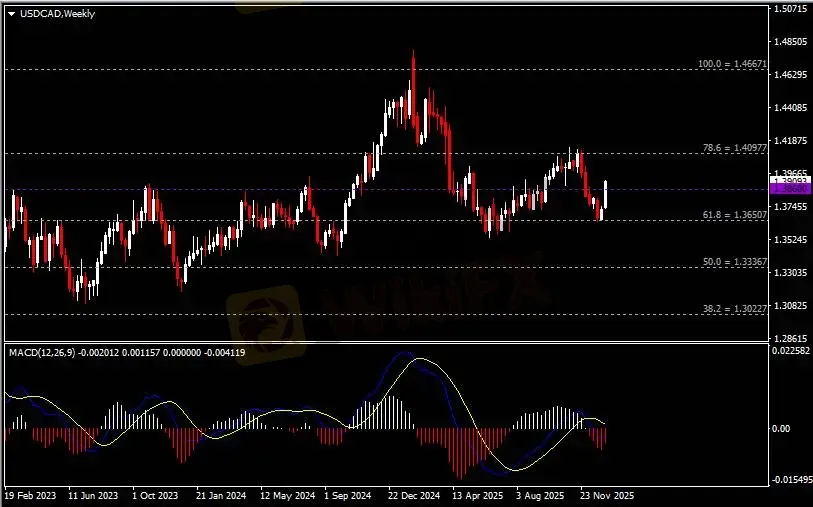Open the chart menu triangle beside USDCAD,Weekly
The width and height of the screenshot is (813, 507).
pyautogui.click(x=11, y=14)
